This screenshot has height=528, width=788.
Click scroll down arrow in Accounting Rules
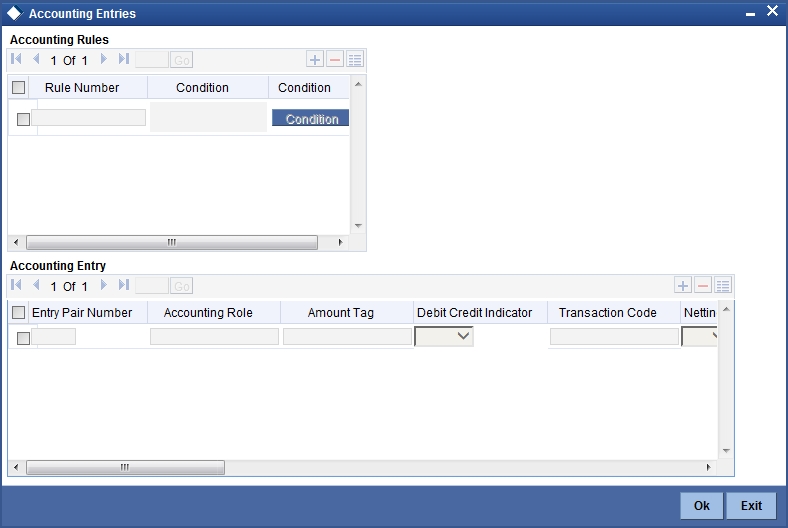[x=358, y=226]
